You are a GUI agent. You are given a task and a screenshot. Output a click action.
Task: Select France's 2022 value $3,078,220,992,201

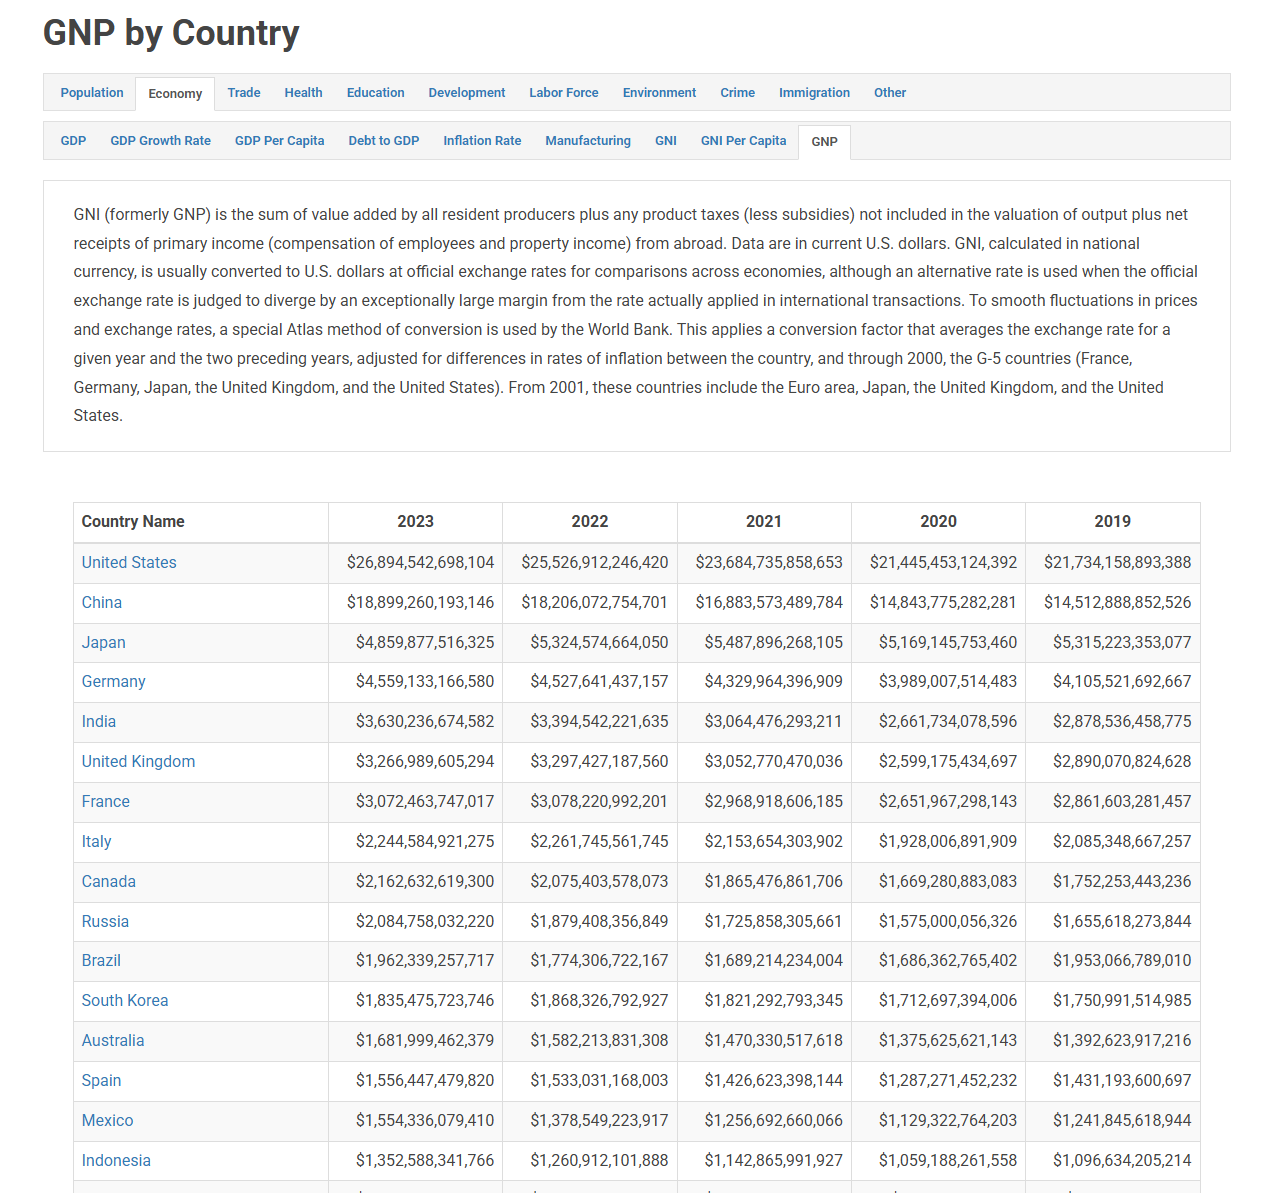coord(600,801)
